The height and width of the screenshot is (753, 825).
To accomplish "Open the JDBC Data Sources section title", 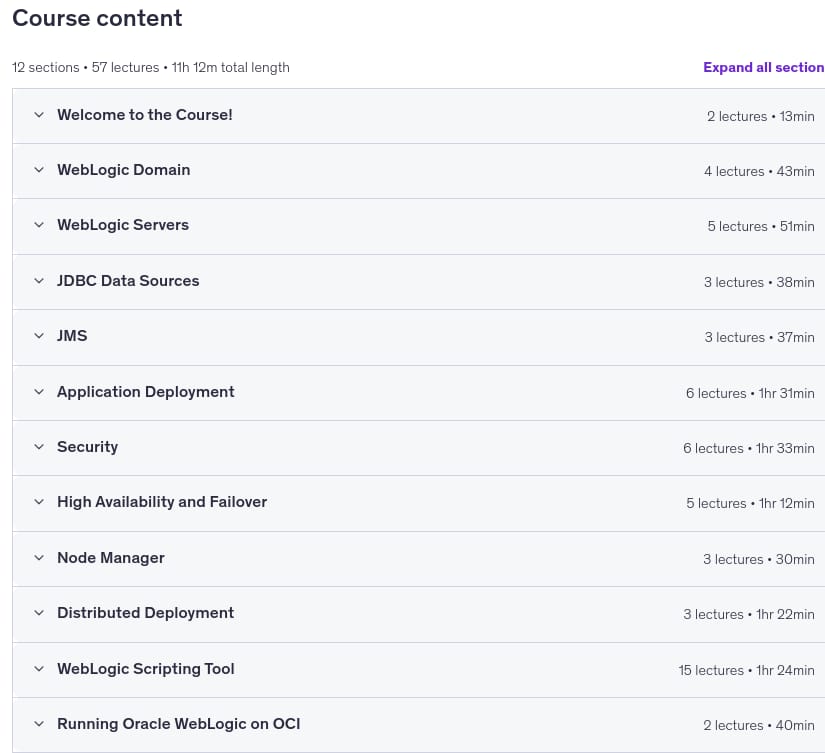I will tap(128, 280).
